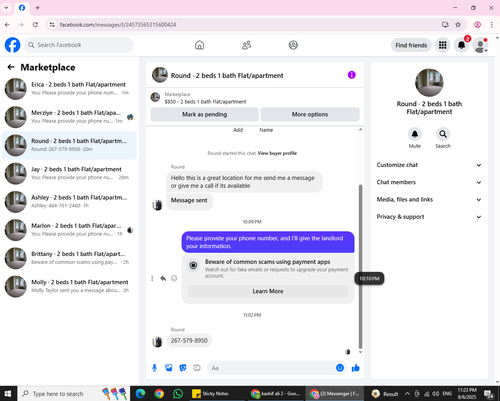Expand Media, files and links section
Screen dimensions: 500x401
click(x=429, y=200)
